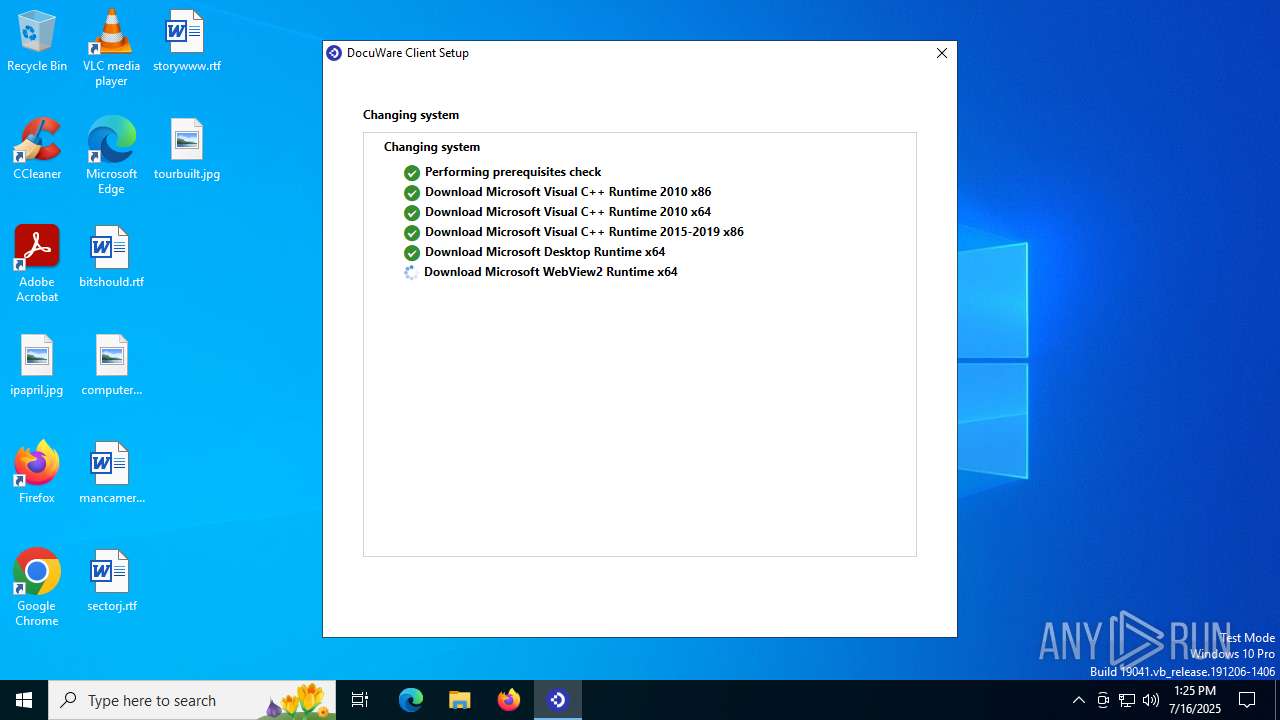Click green check beside Runtime 2010 x86
Viewport: 1280px width, 720px height.
[x=411, y=193]
